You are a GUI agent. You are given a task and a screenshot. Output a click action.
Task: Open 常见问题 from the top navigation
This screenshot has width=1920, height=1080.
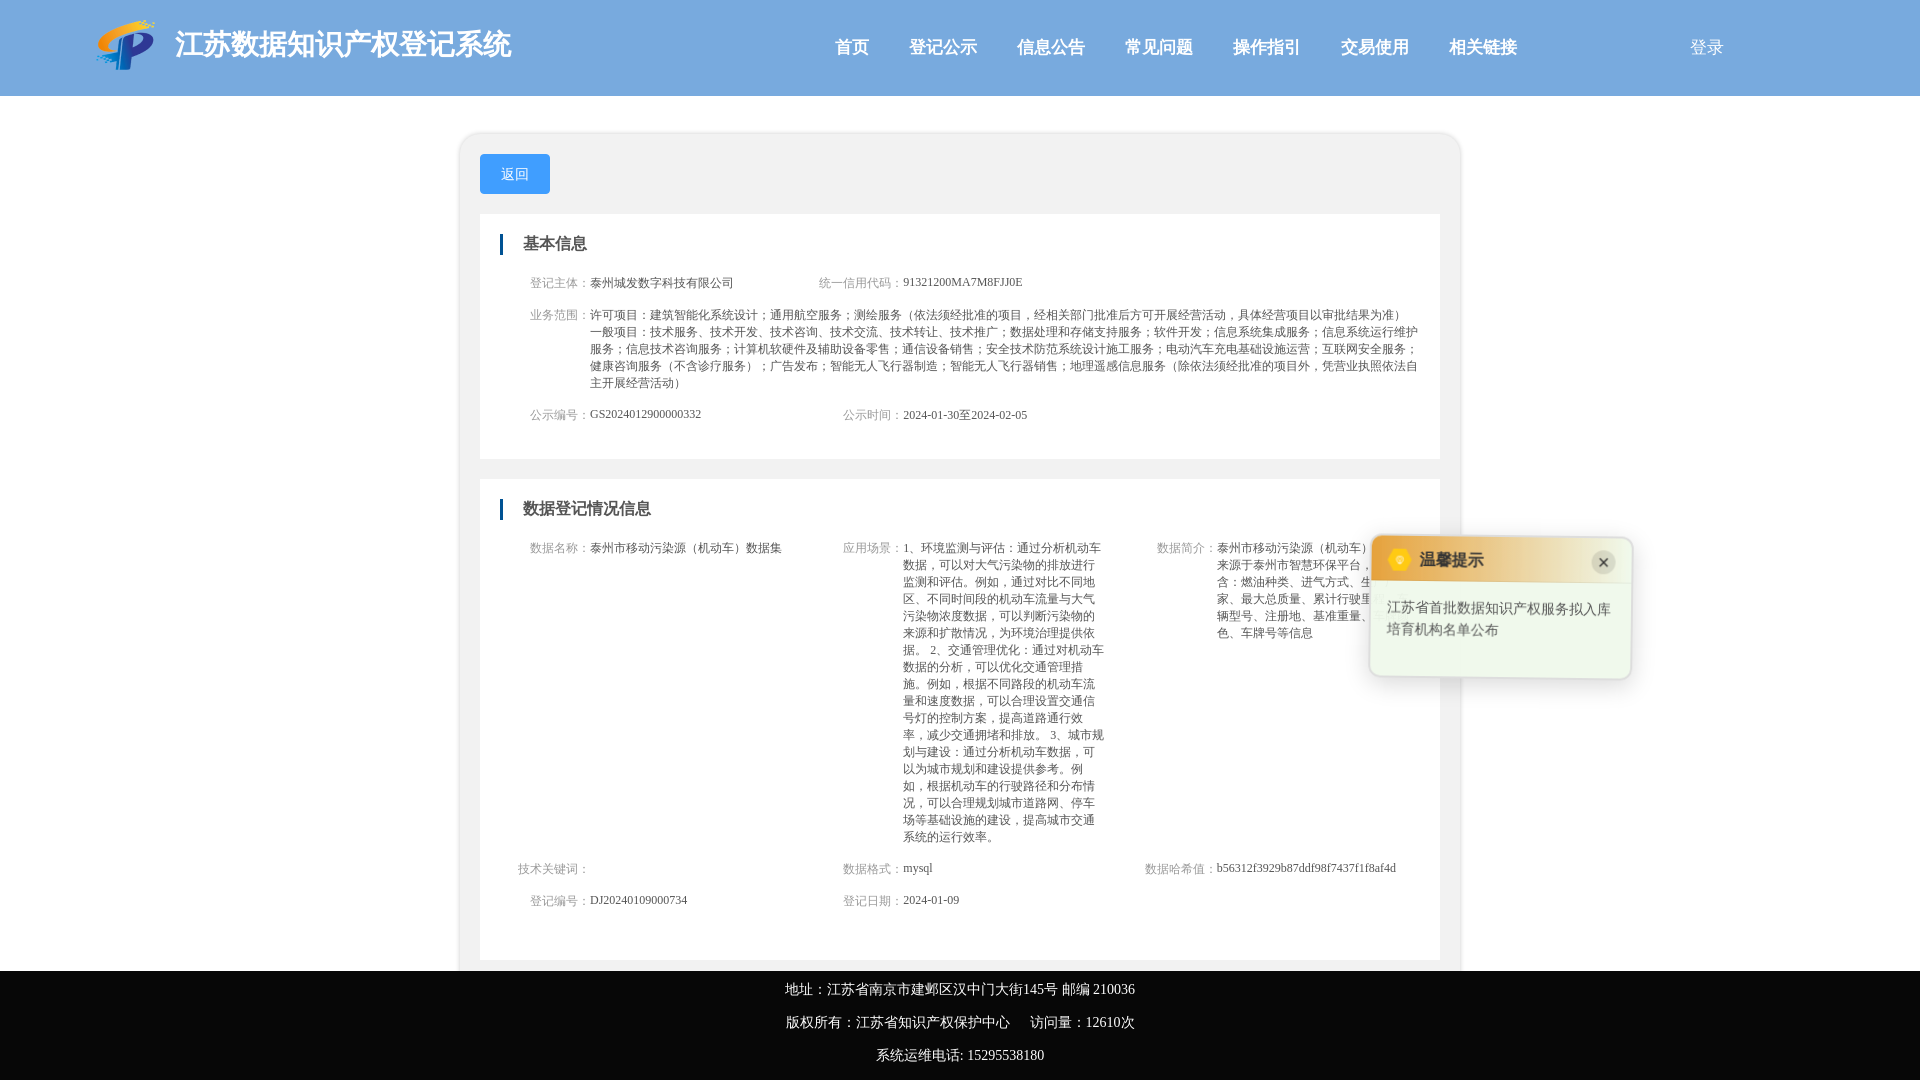coord(1159,48)
